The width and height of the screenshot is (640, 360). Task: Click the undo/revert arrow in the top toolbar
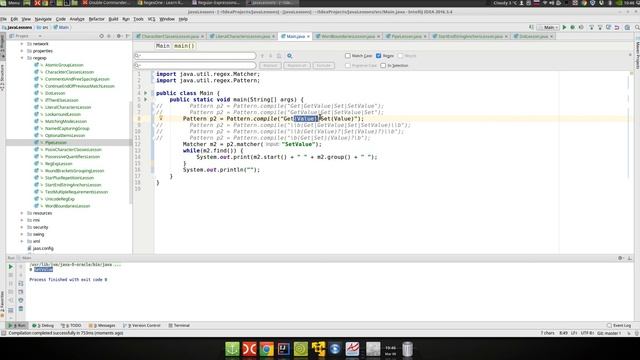coord(617,27)
